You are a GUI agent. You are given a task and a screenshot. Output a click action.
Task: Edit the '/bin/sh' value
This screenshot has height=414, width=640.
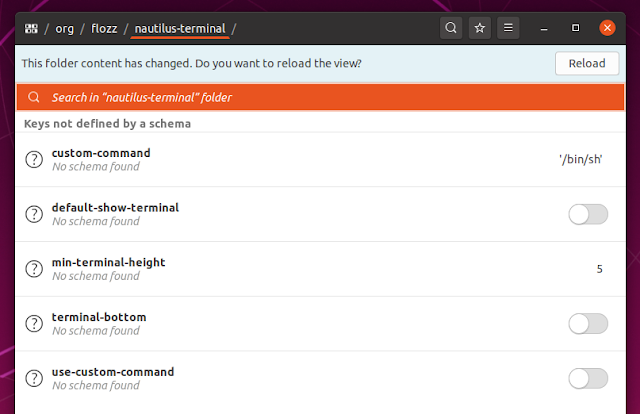coord(580,159)
